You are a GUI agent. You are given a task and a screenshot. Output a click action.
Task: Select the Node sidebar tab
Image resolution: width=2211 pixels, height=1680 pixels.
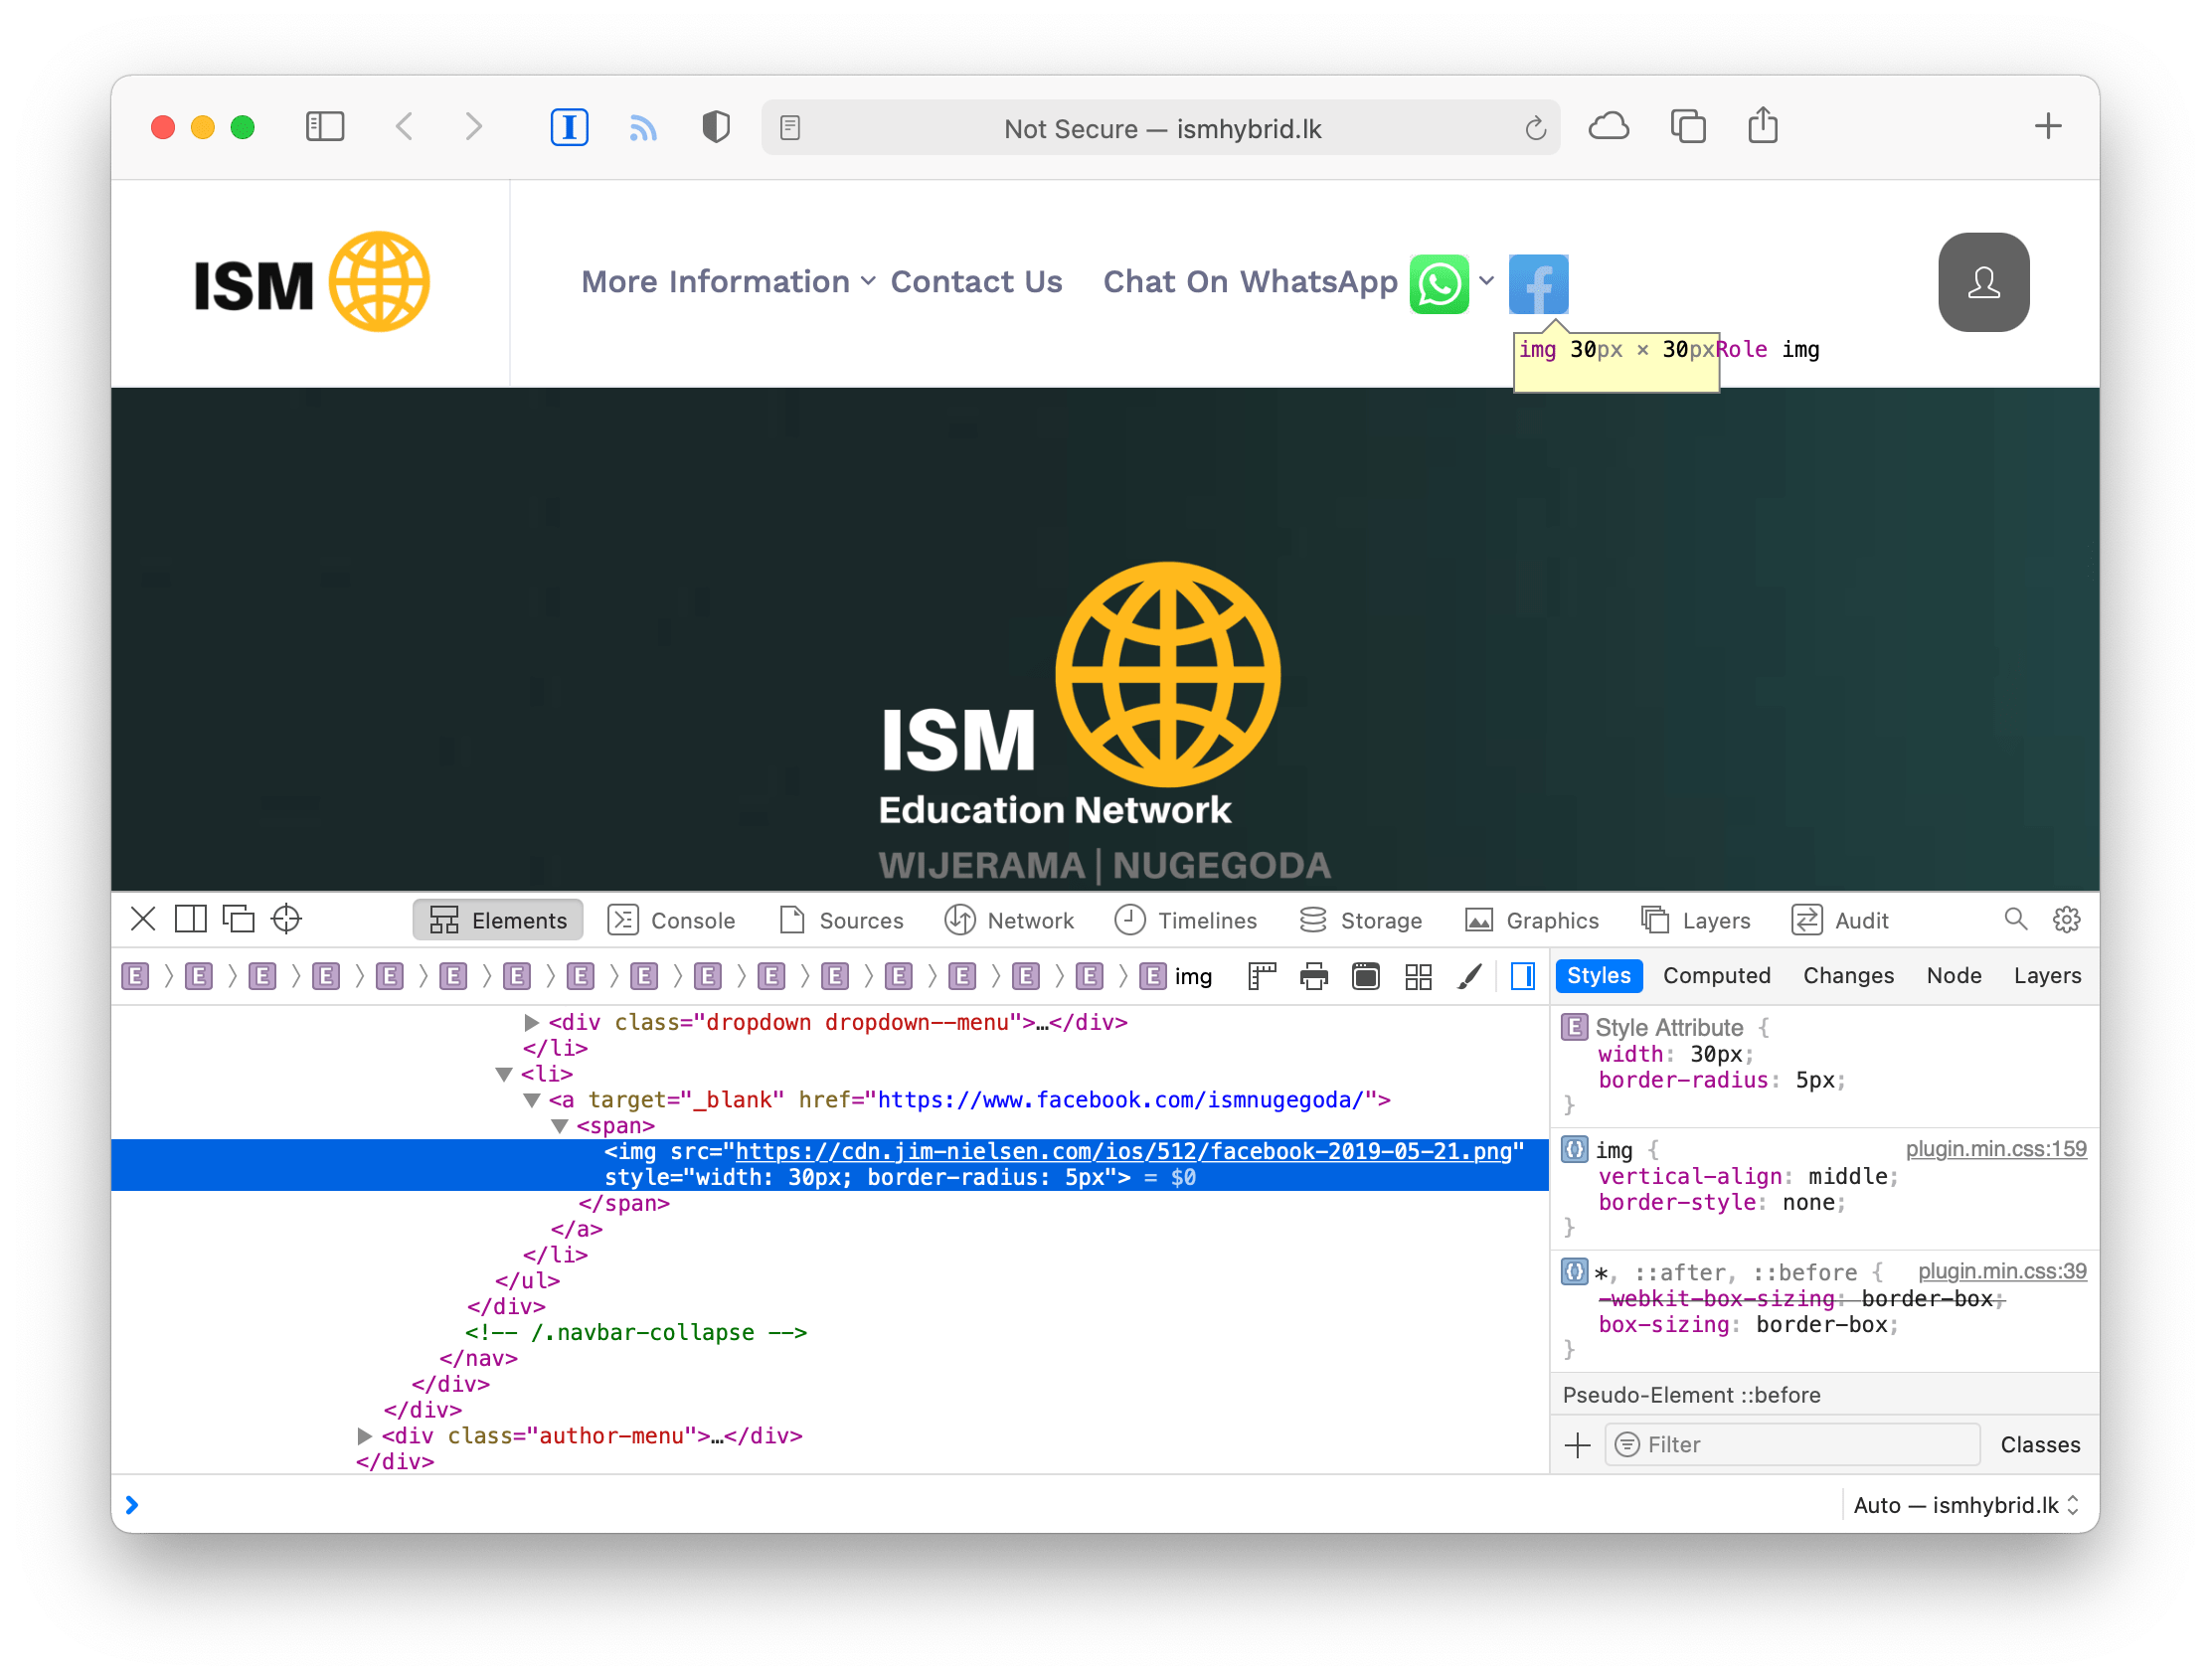pos(1953,975)
